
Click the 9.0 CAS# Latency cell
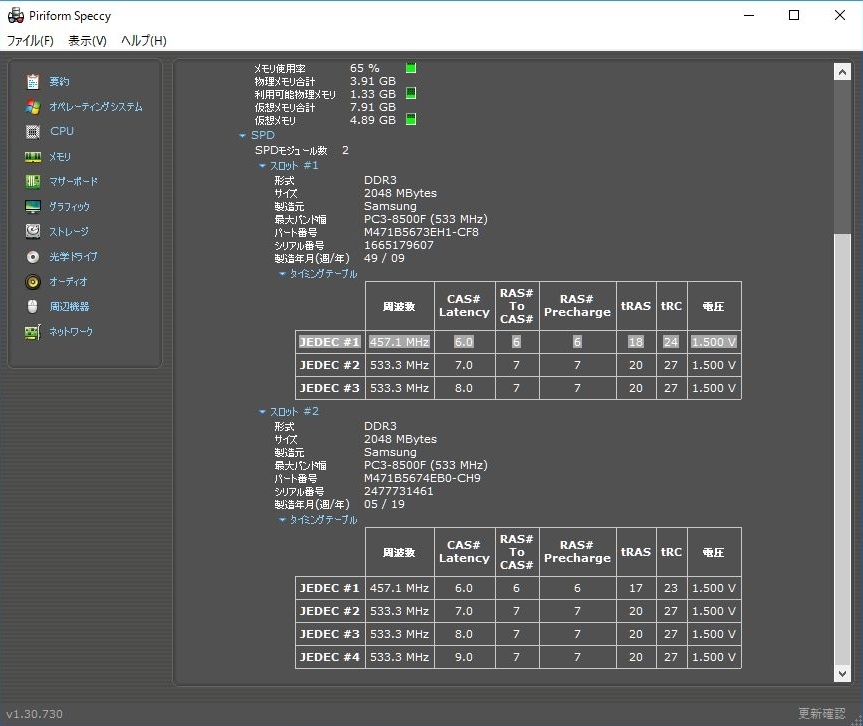(464, 657)
